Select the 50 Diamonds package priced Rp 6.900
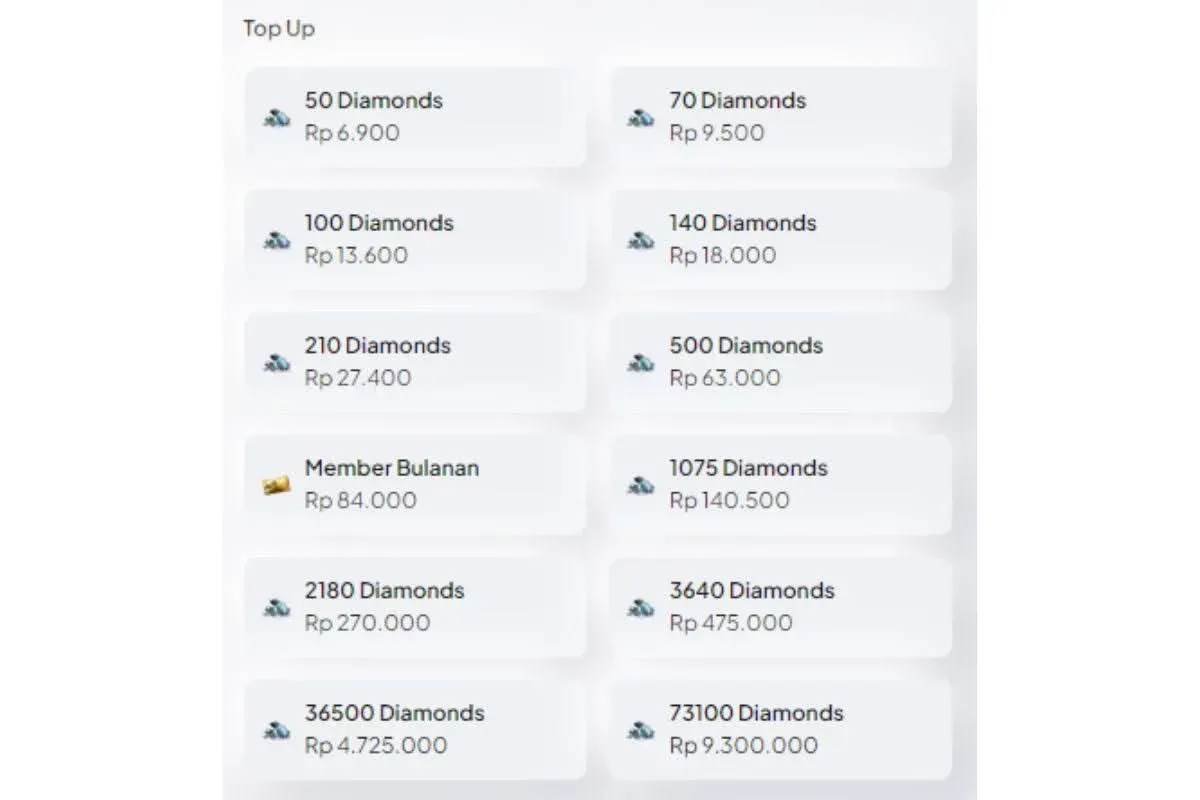The height and width of the screenshot is (800, 1200). [415, 116]
